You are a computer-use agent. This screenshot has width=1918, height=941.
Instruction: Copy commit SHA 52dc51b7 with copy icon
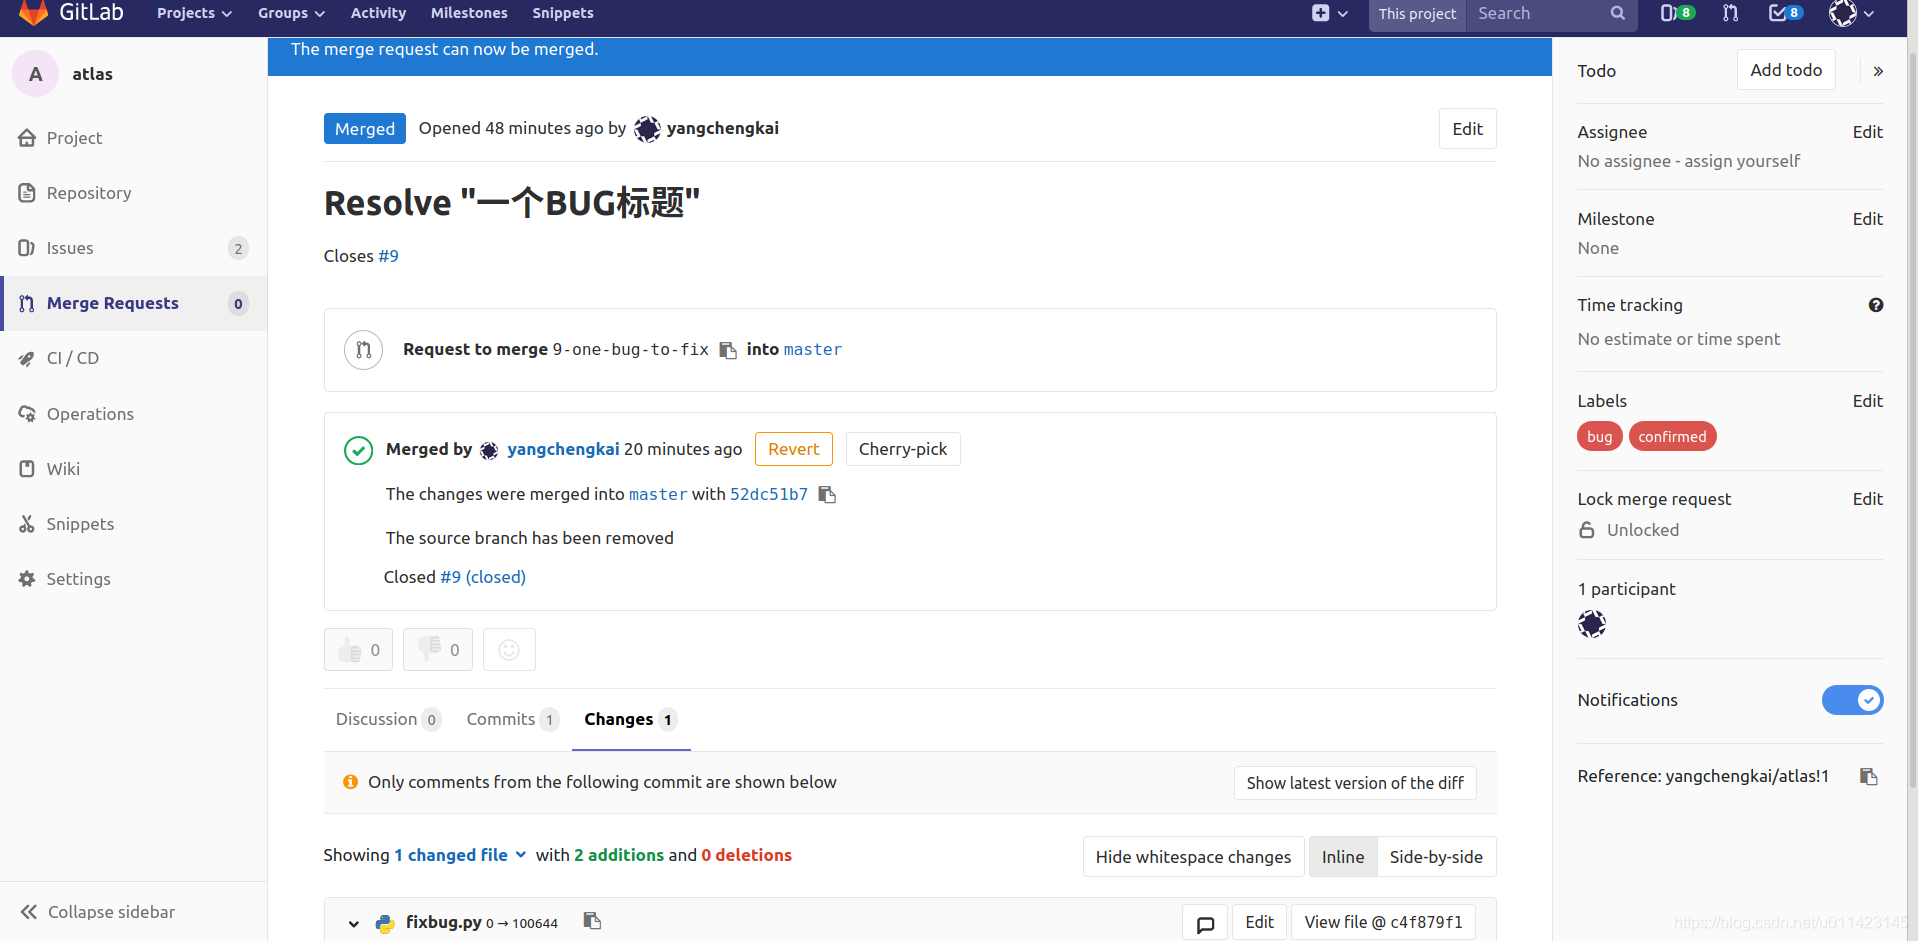pos(826,494)
